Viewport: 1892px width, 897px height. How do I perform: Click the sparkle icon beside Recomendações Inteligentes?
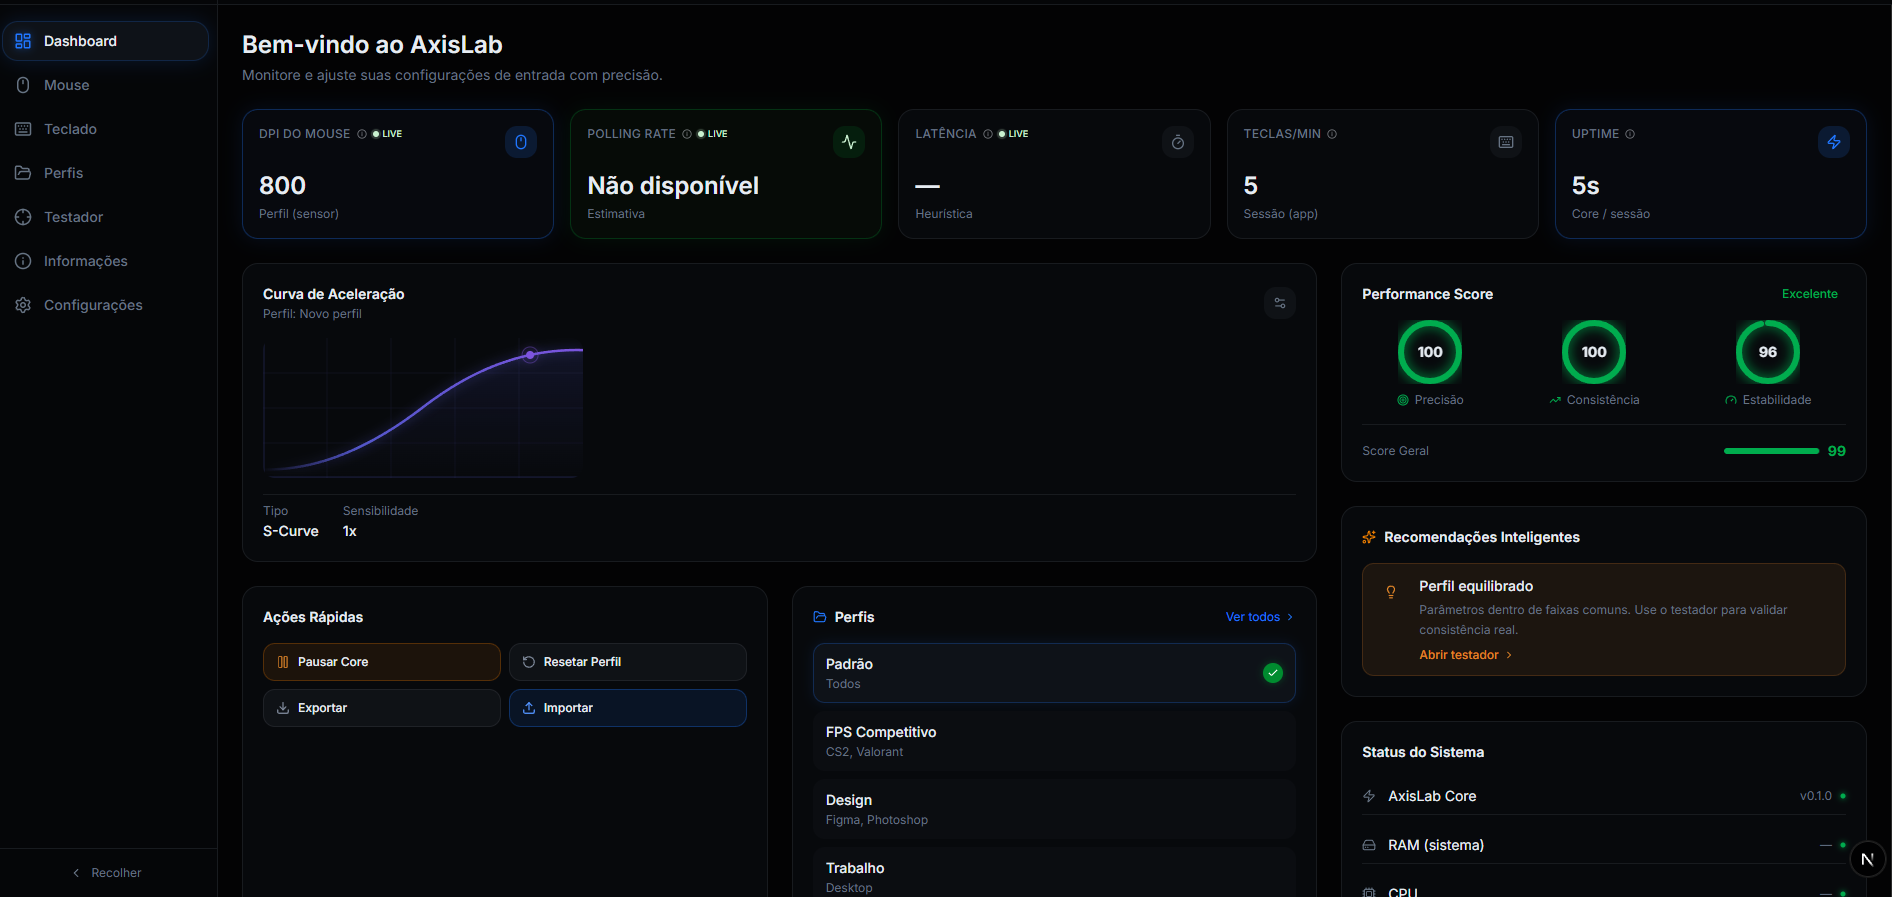coord(1369,537)
